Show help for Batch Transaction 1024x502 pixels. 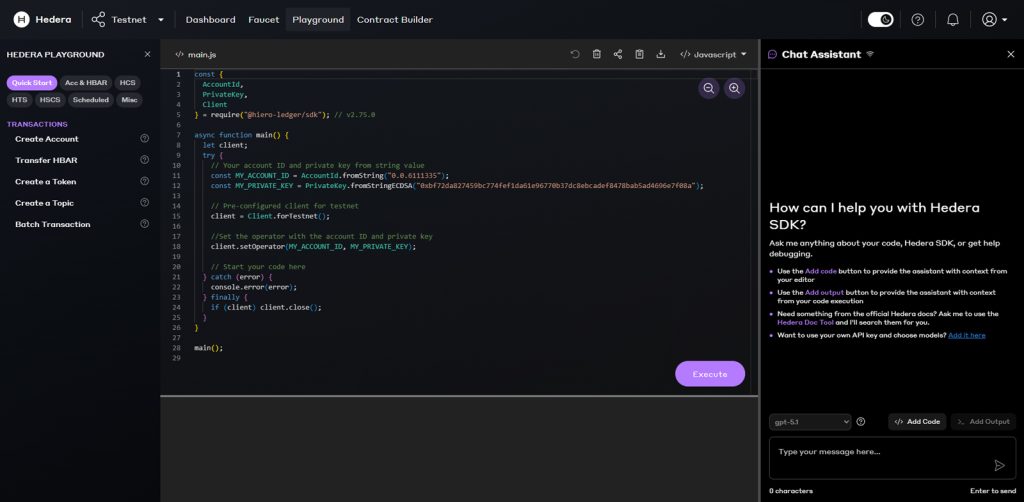tap(144, 223)
